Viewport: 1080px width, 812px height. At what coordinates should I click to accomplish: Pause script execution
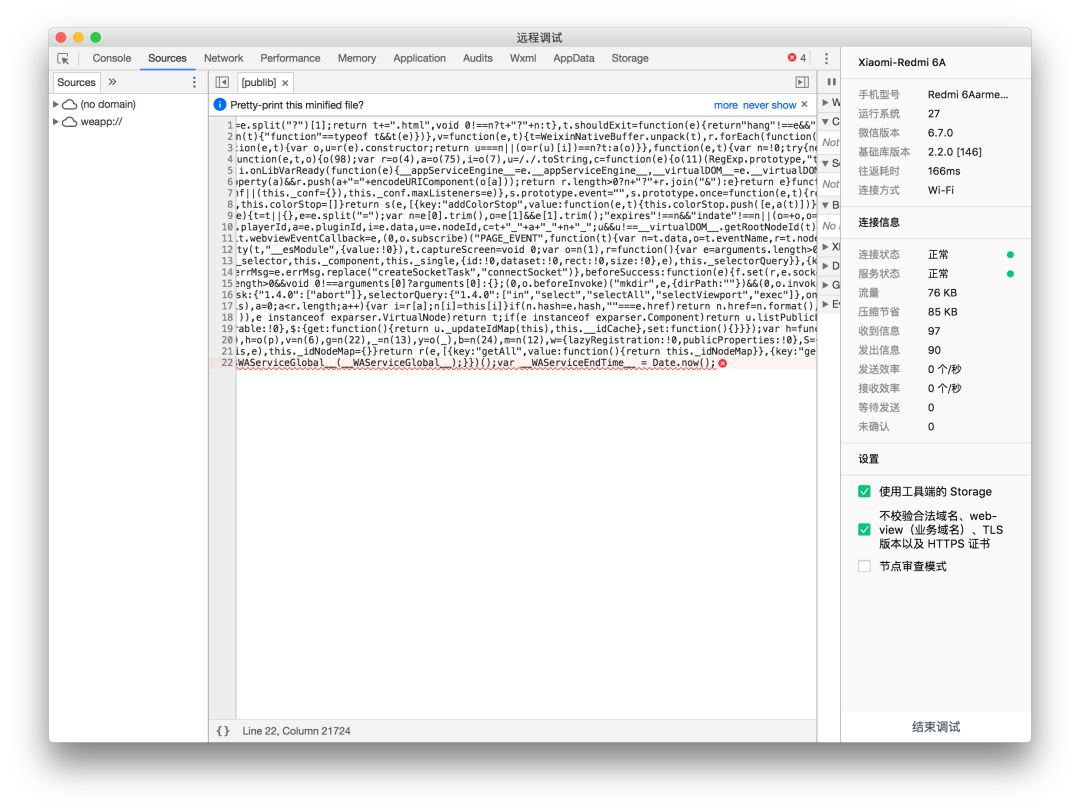click(831, 82)
